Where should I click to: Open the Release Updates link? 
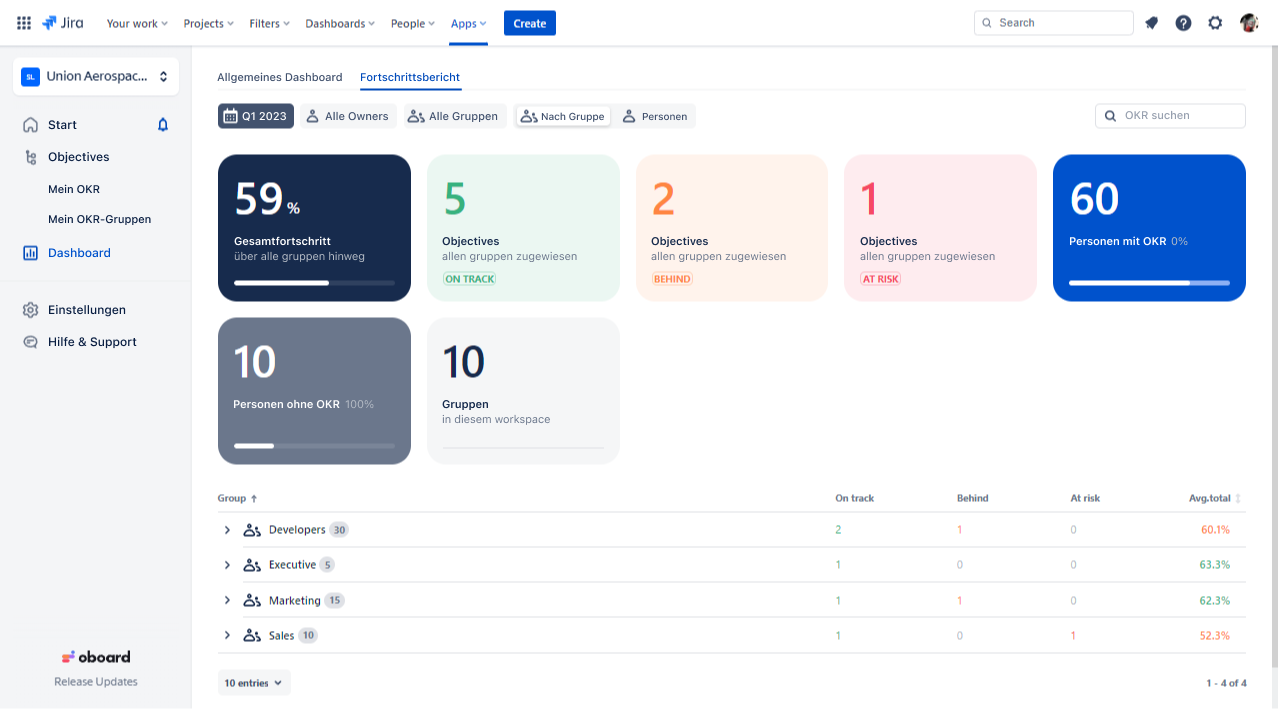[96, 682]
